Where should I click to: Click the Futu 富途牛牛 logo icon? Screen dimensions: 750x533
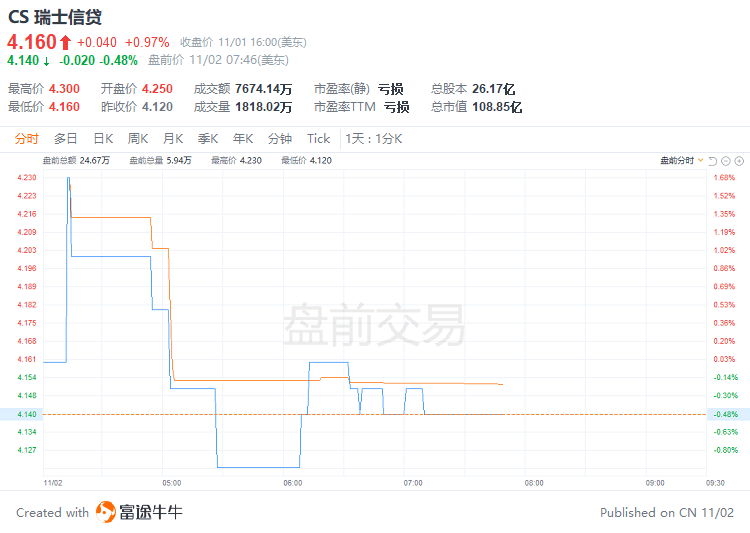[x=106, y=512]
